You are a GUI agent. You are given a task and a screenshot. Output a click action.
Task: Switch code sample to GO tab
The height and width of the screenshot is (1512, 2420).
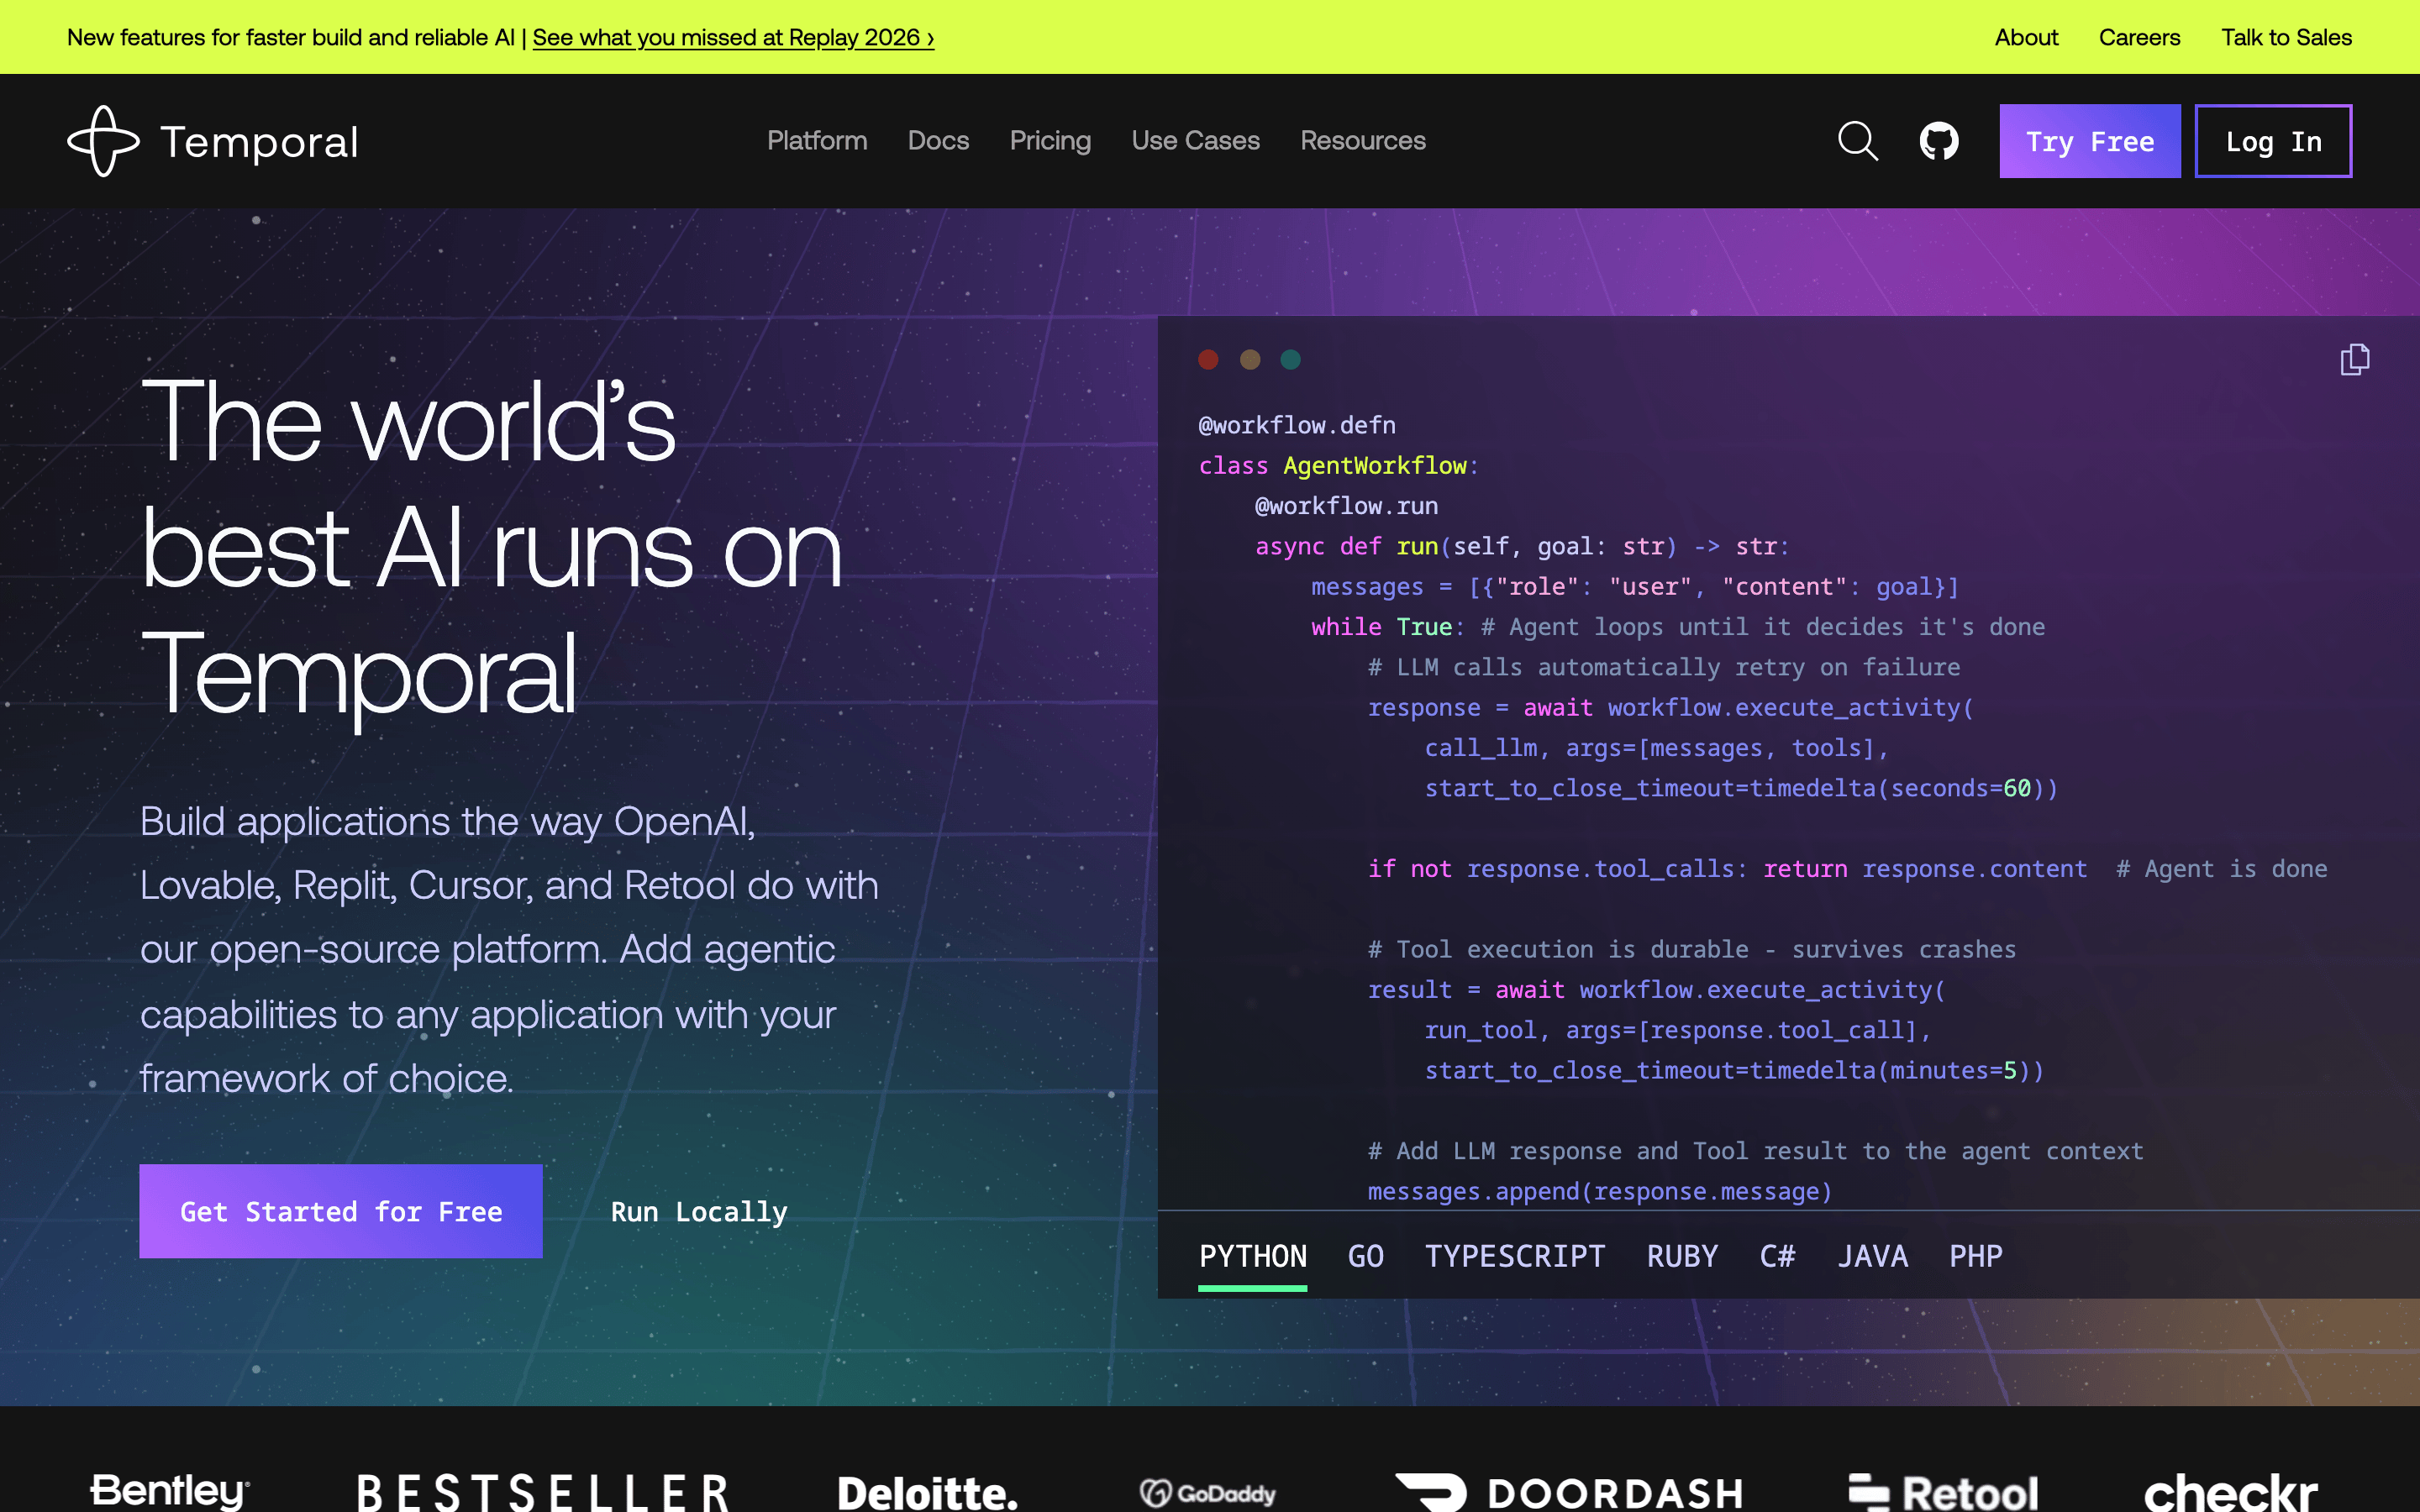point(1365,1256)
